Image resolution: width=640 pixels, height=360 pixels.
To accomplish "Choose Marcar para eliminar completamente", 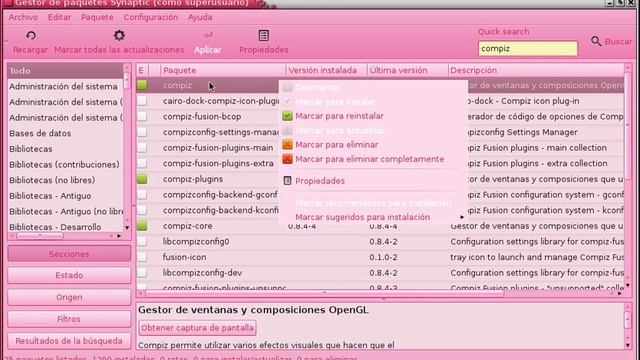I will click(x=369, y=159).
